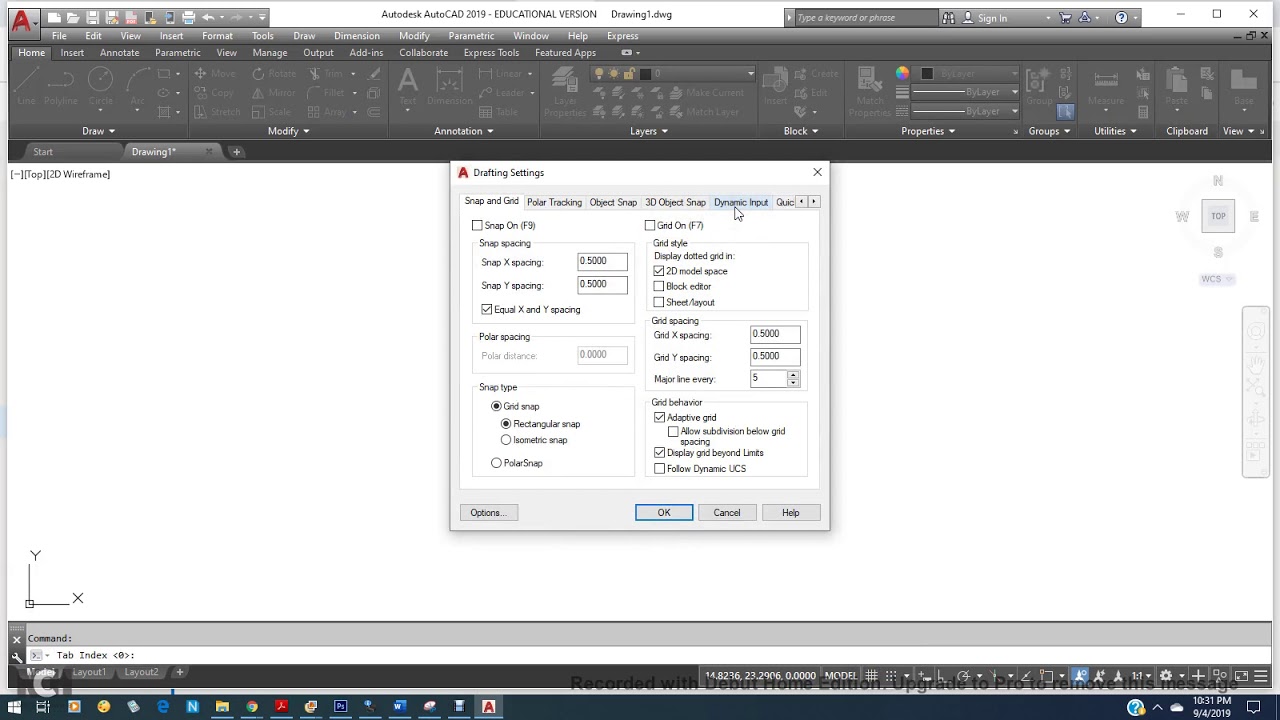The width and height of the screenshot is (1280, 720).
Task: Toggle grid display in status bar
Action: tap(871, 676)
